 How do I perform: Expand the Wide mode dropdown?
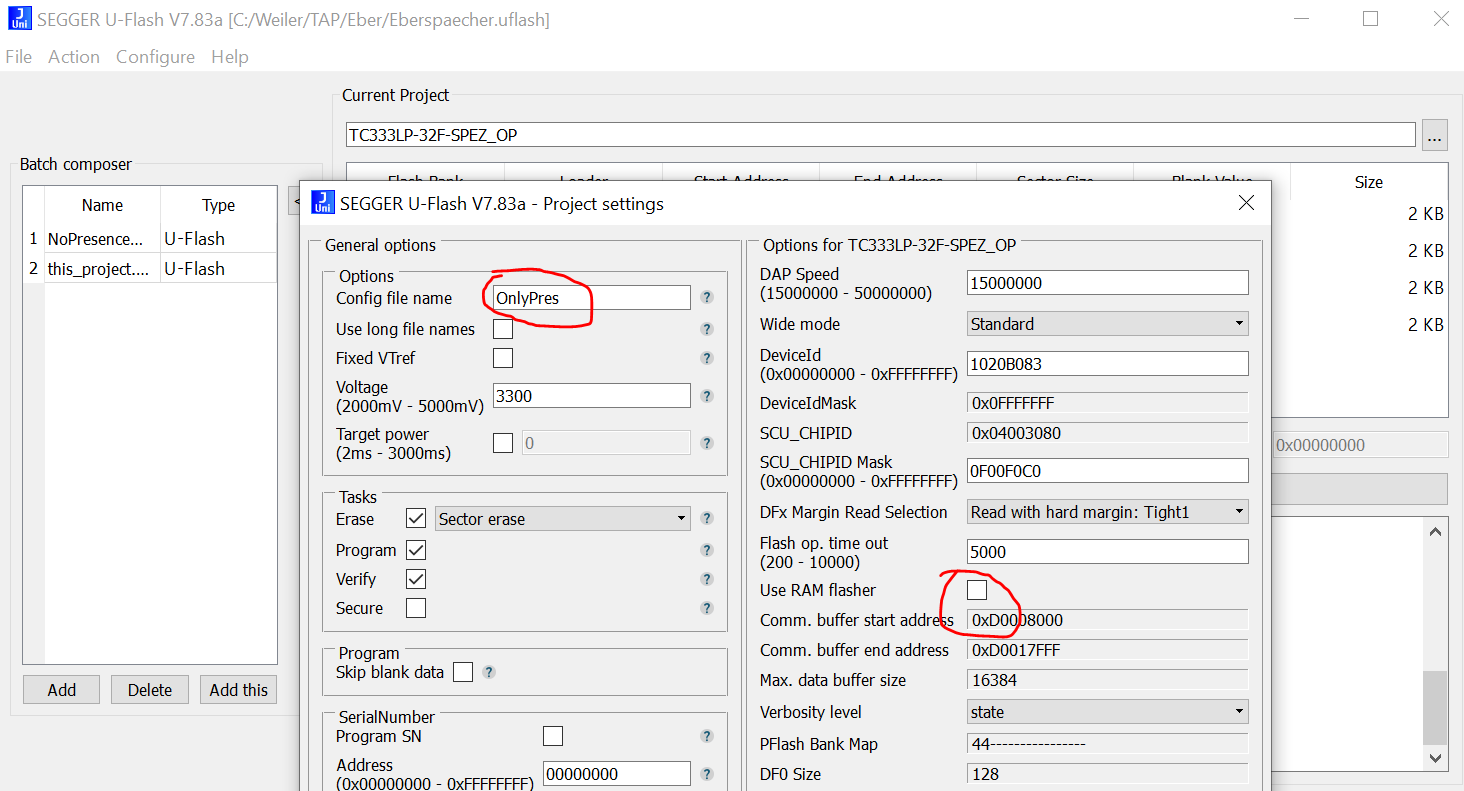pyautogui.click(x=1107, y=324)
